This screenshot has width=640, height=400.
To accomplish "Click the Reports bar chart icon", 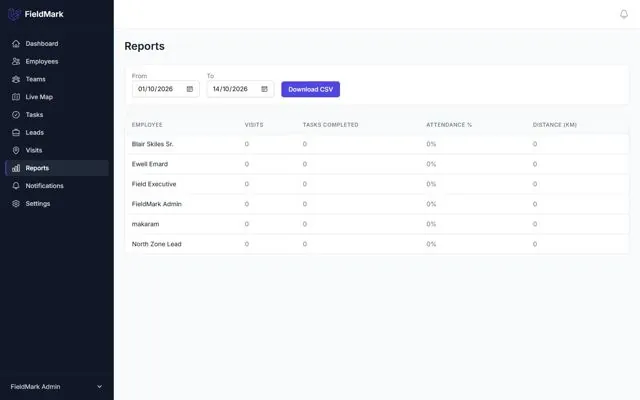I will (16, 168).
